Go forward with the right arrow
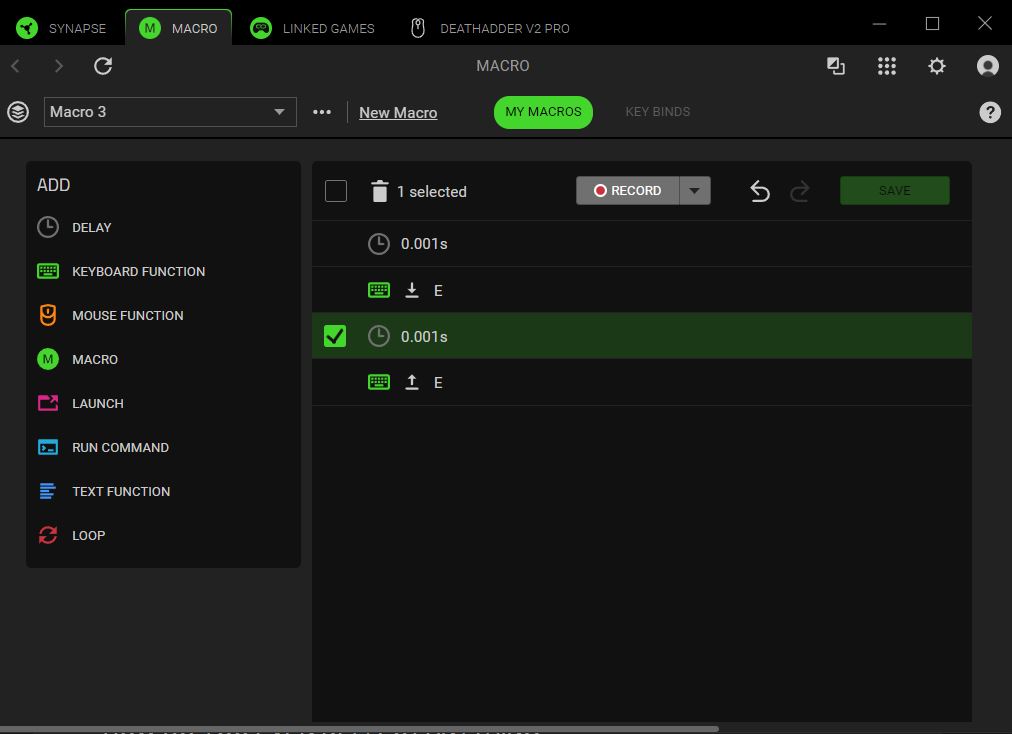This screenshot has width=1012, height=734. tap(59, 66)
